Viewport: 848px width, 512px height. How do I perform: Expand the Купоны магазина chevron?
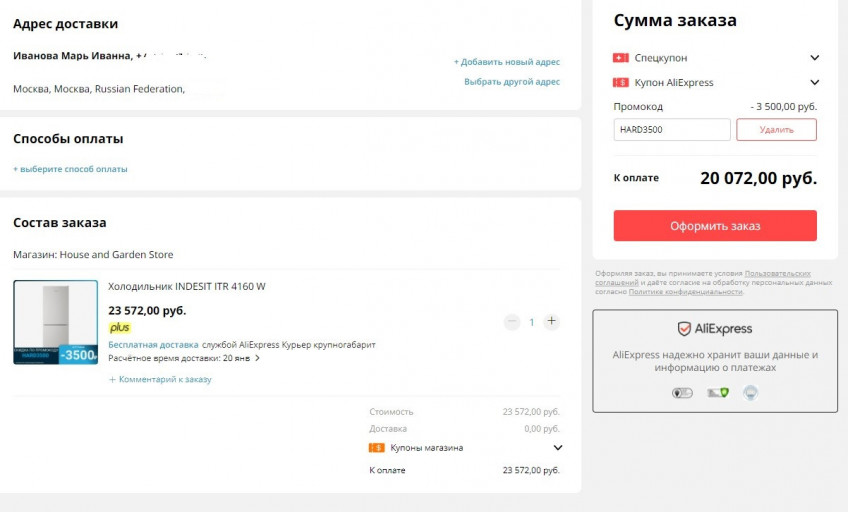point(558,448)
